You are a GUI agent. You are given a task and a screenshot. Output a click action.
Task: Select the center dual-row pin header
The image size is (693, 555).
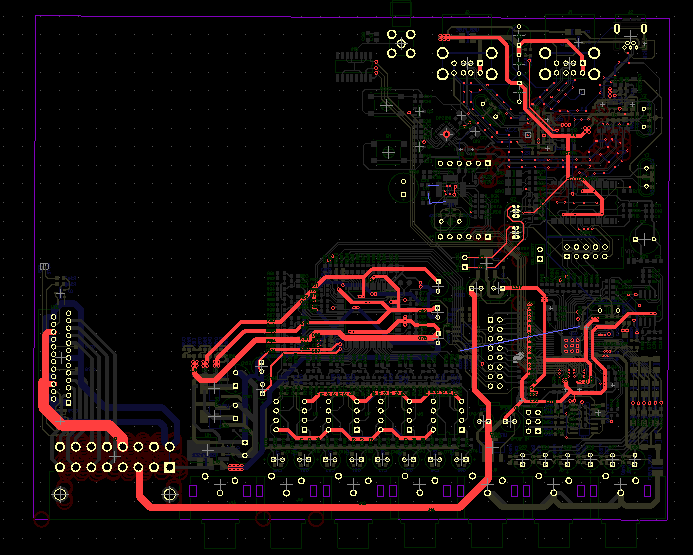point(496,352)
